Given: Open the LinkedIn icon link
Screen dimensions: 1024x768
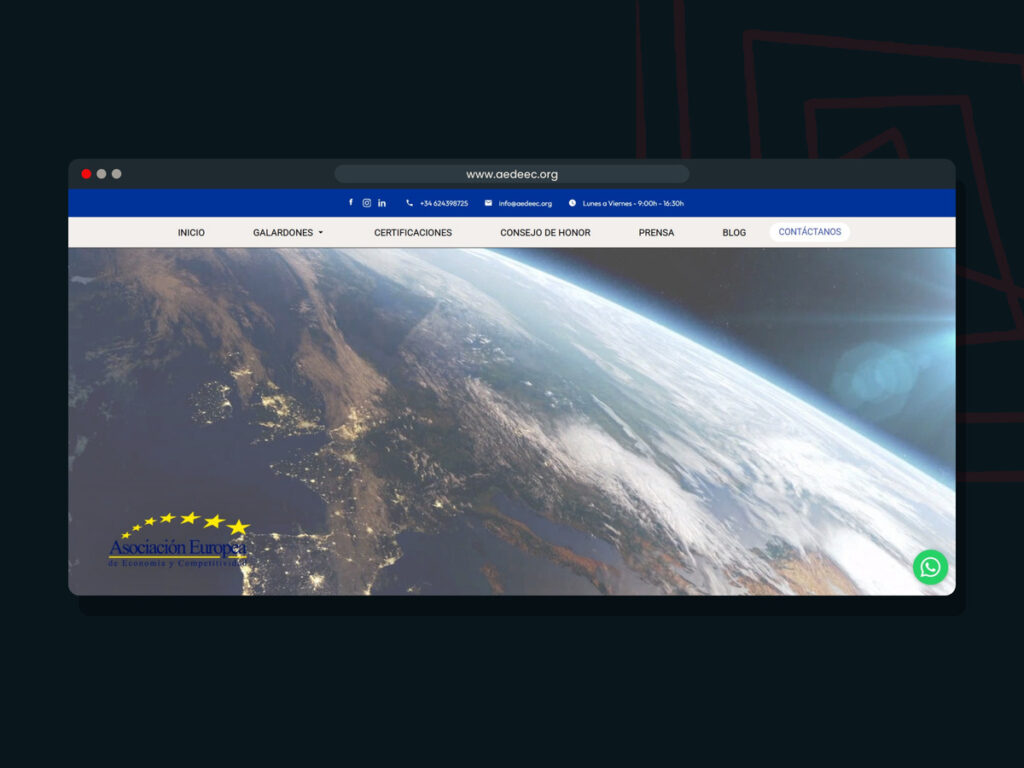Looking at the screenshot, I should click(381, 203).
